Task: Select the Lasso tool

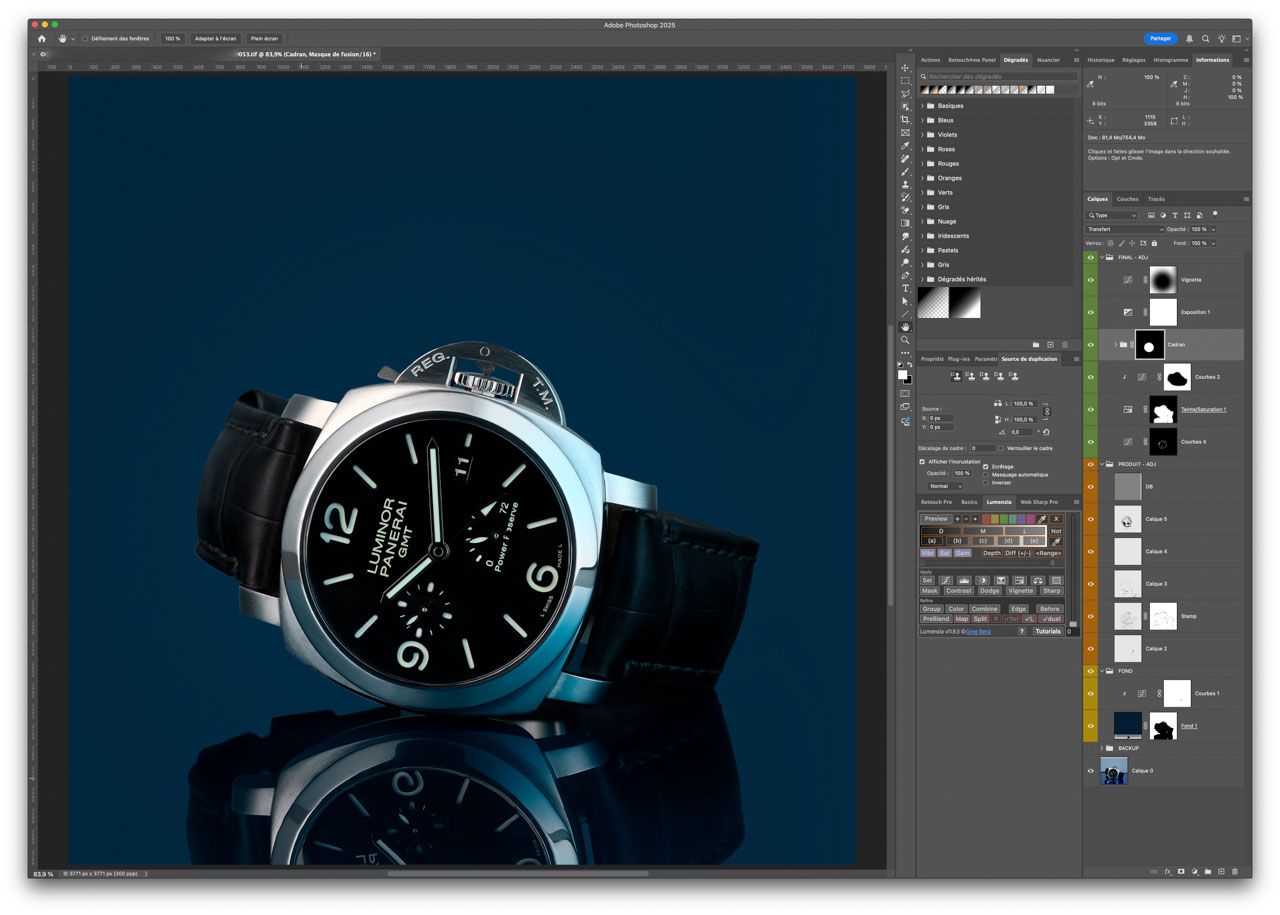Action: pos(905,94)
